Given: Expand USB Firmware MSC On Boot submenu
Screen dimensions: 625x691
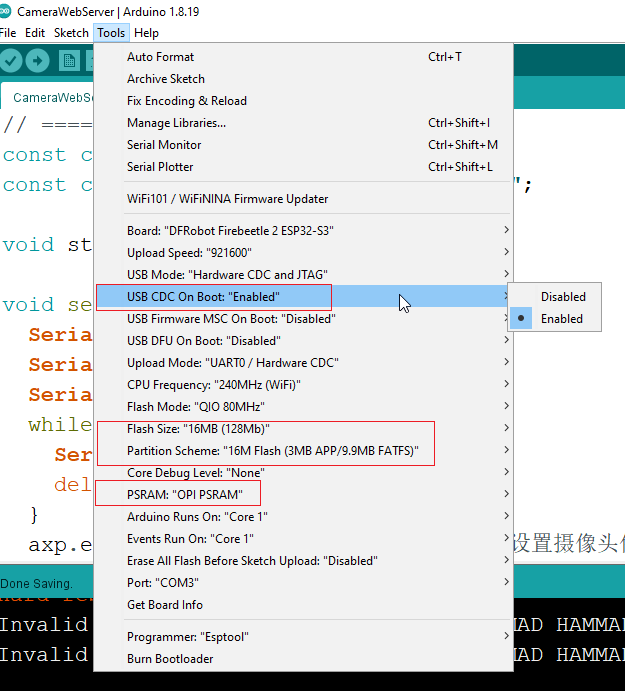Looking at the screenshot, I should 303,319.
